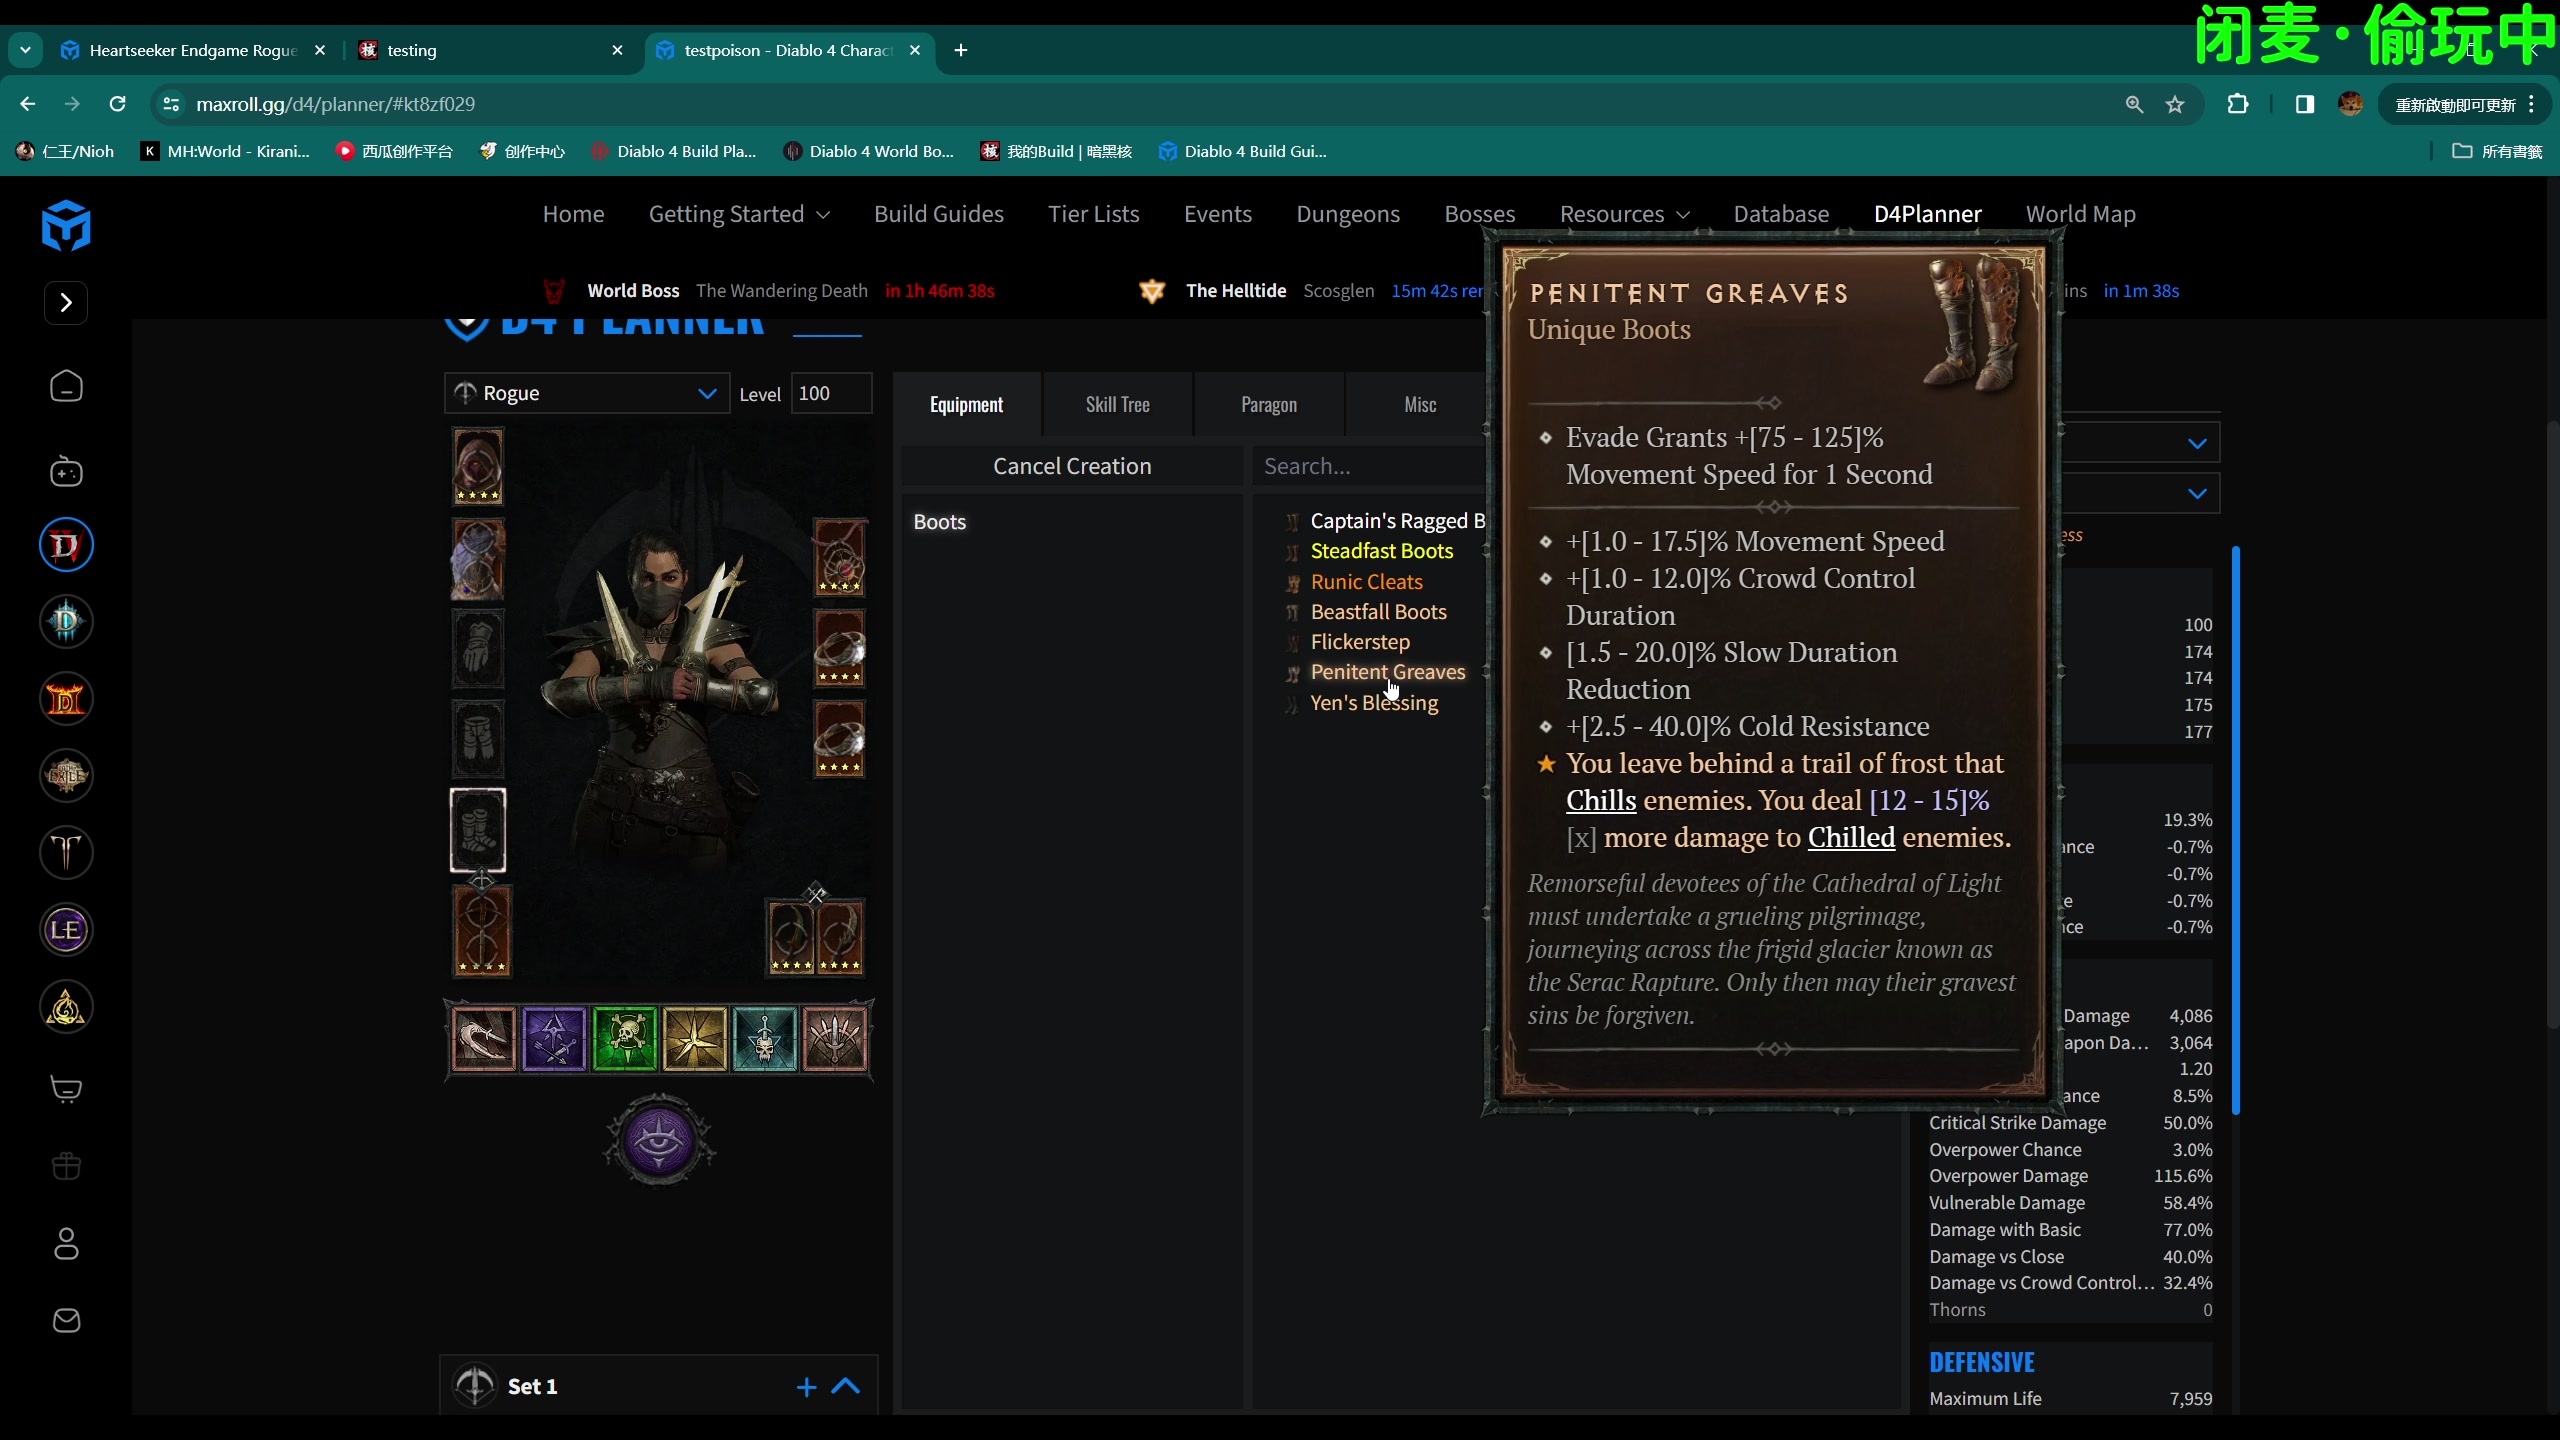
Task: Expand second dropdown right of tooltip
Action: [x=2196, y=493]
